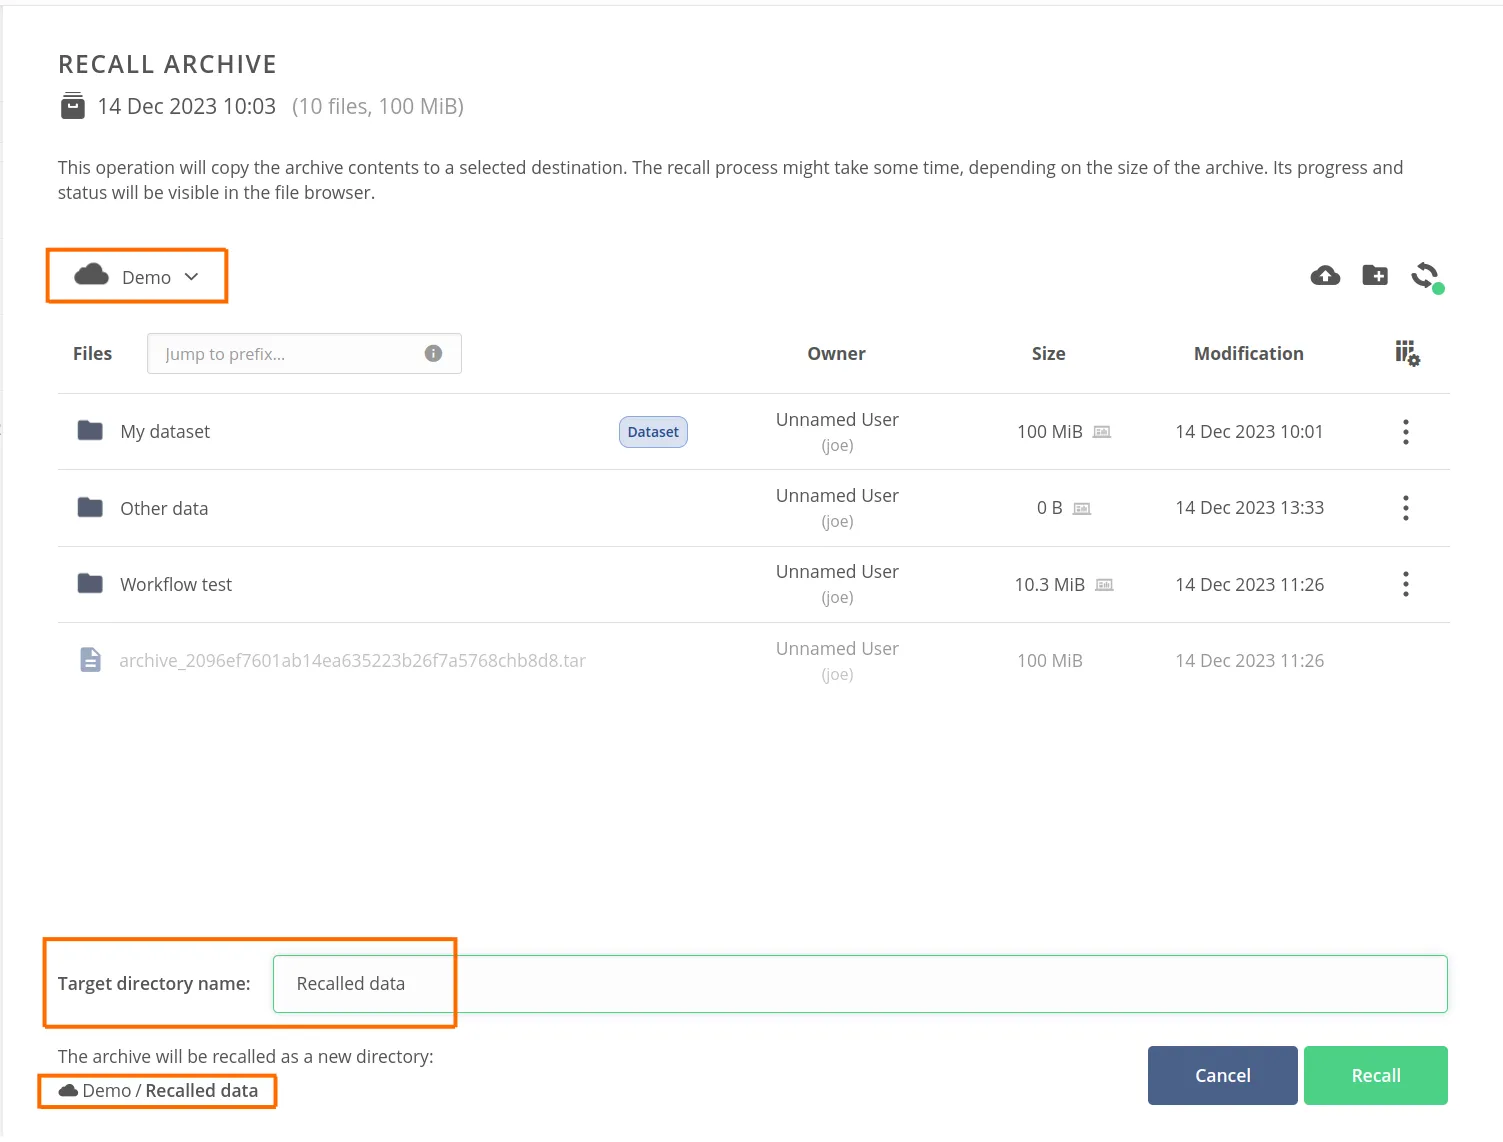1503x1142 pixels.
Task: Open actions menu for Workflow test
Action: (x=1405, y=584)
